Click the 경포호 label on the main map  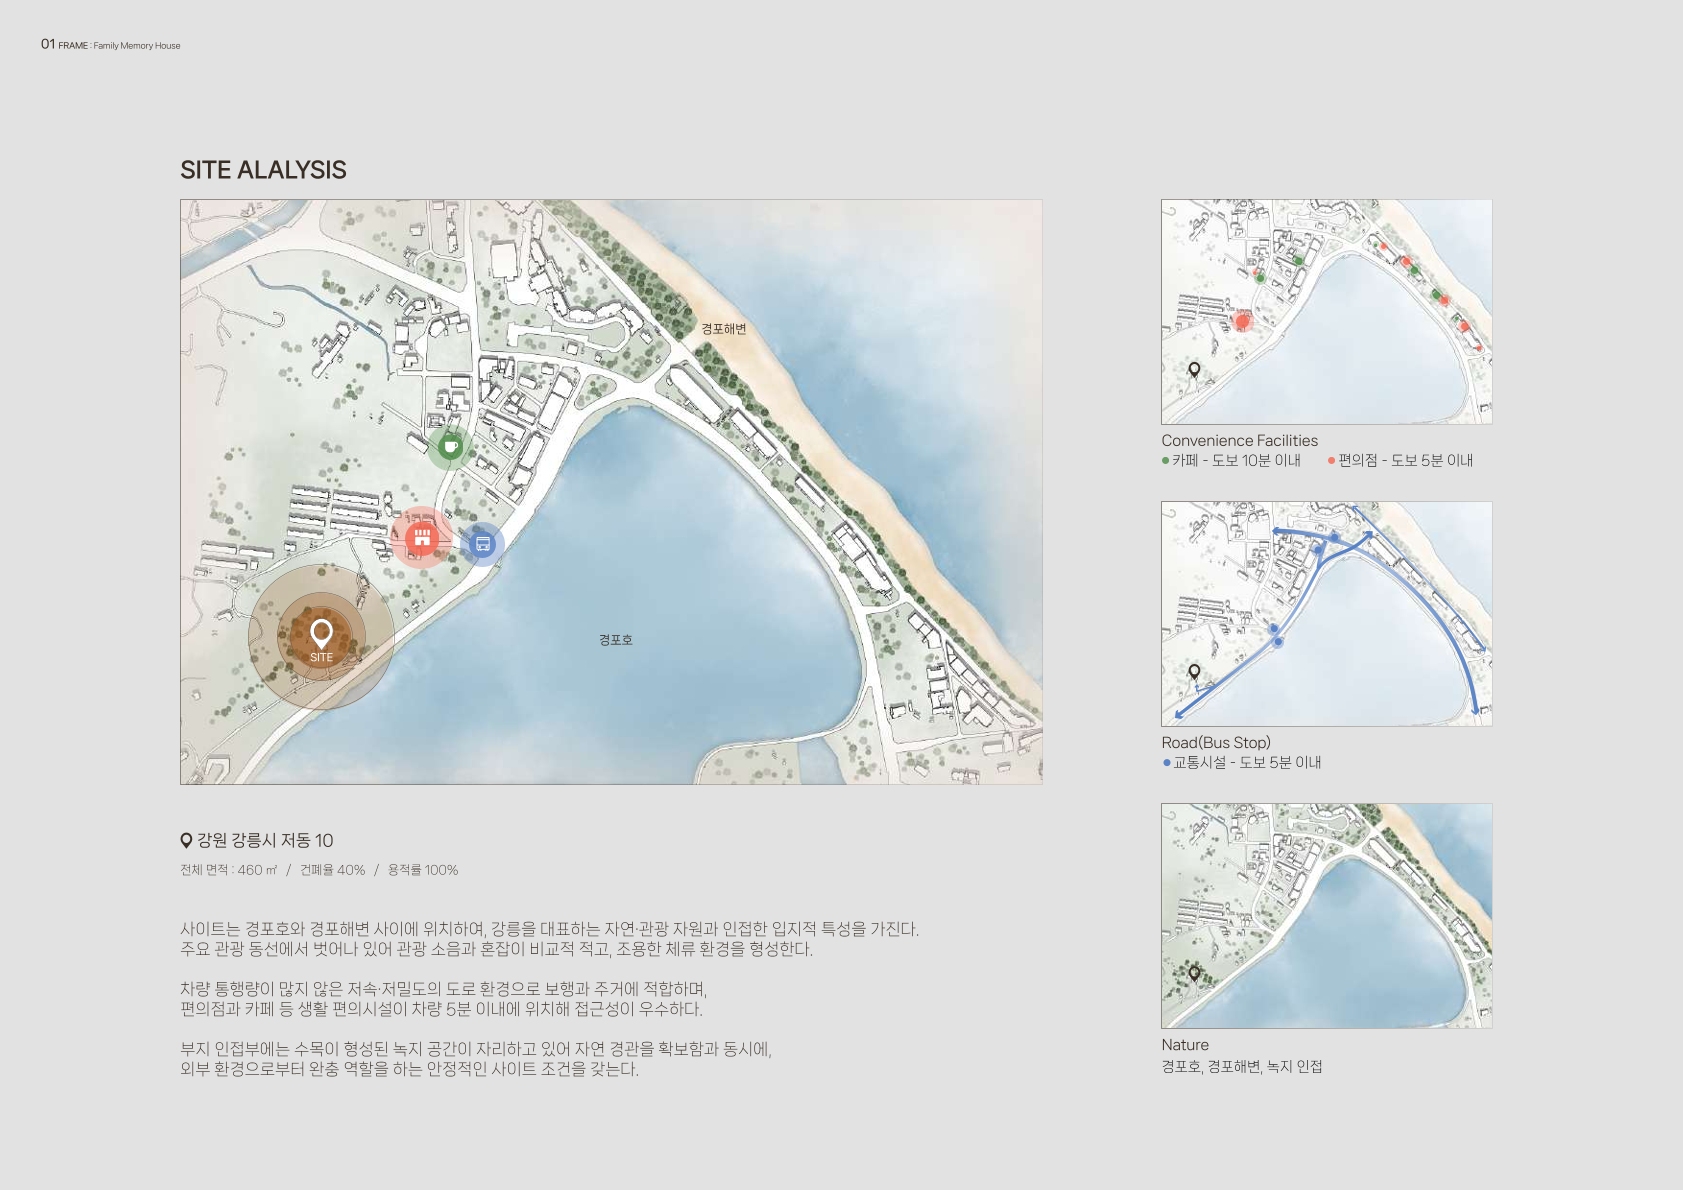[x=616, y=640]
